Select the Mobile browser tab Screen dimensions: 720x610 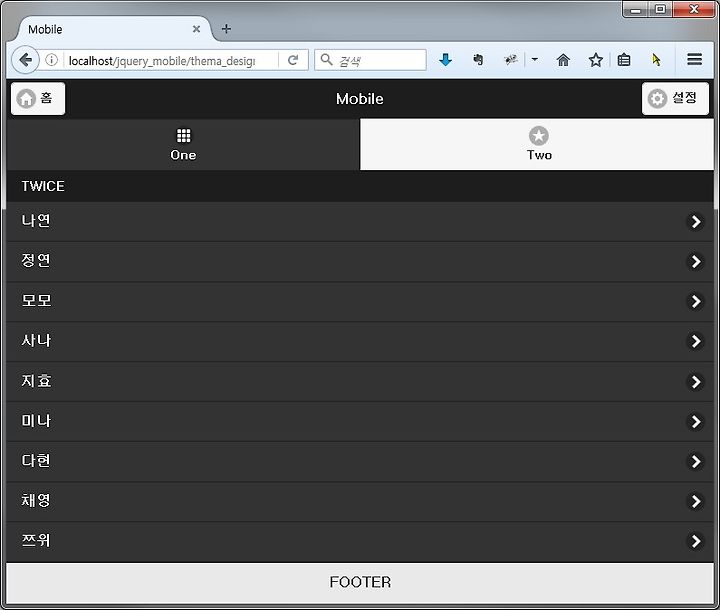coord(115,29)
